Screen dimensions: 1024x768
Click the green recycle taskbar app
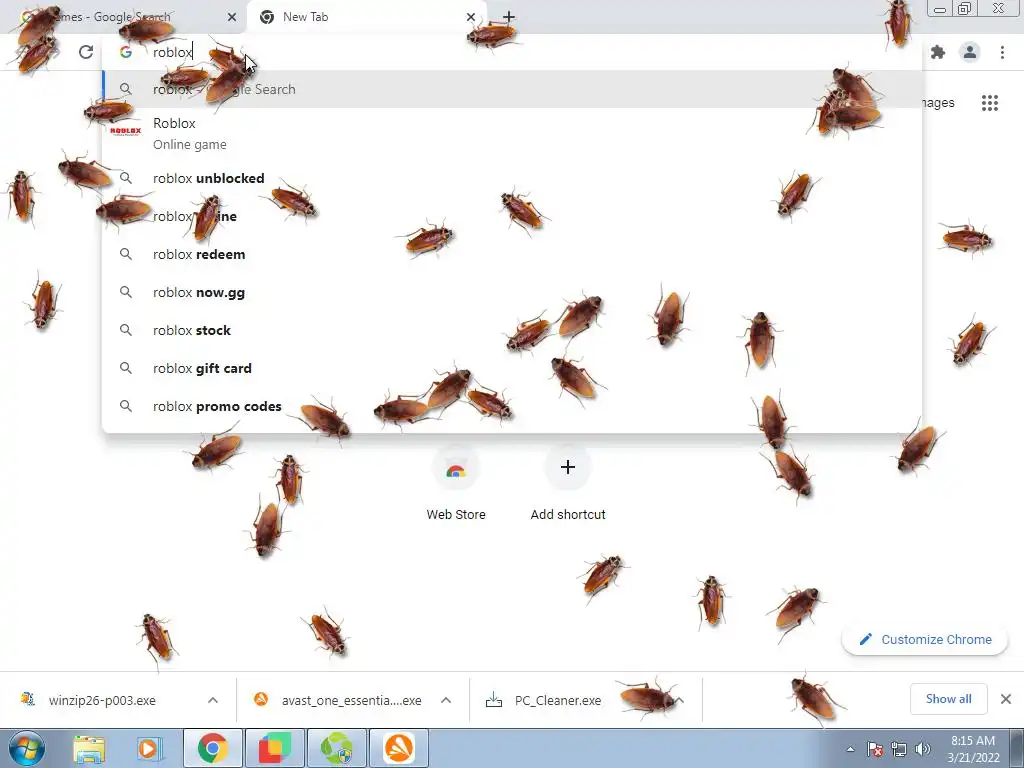[x=337, y=748]
